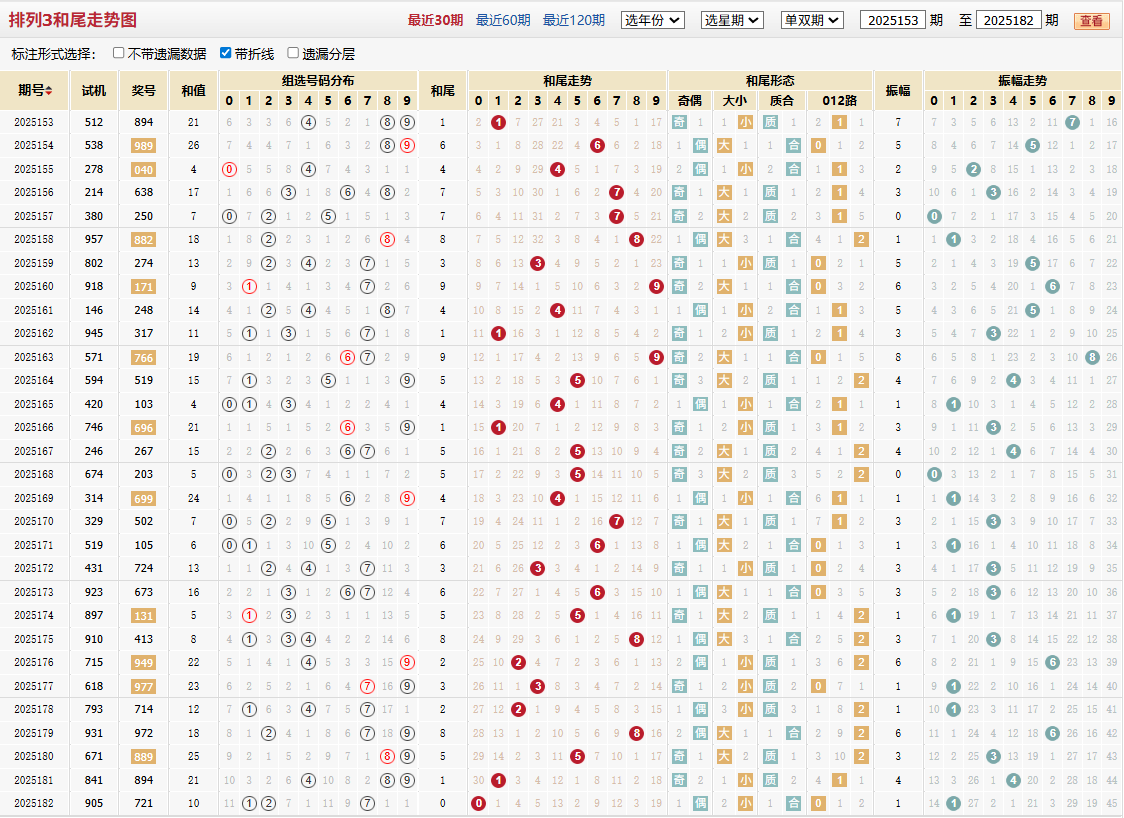Click period number 2025182

point(34,803)
